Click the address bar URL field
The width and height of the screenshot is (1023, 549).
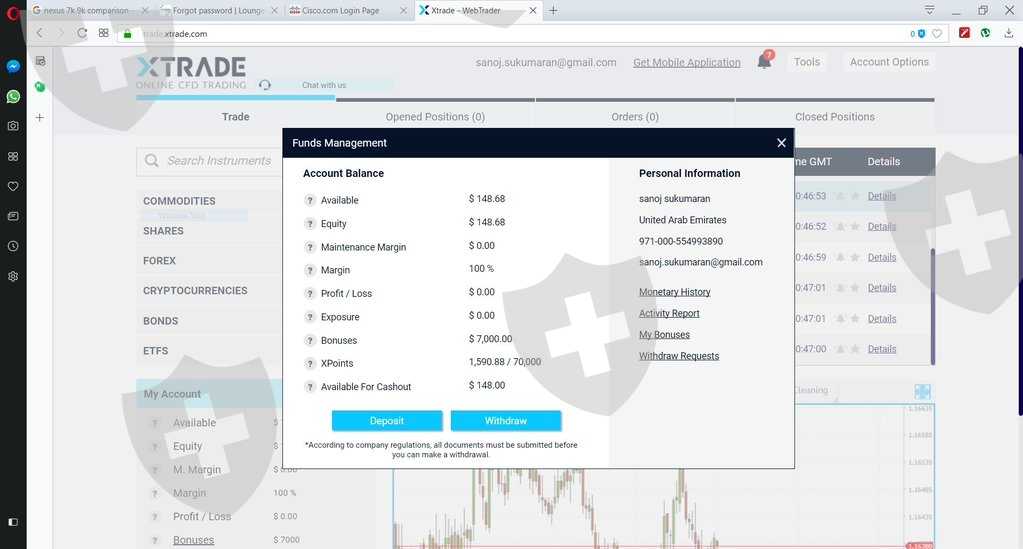(x=509, y=33)
